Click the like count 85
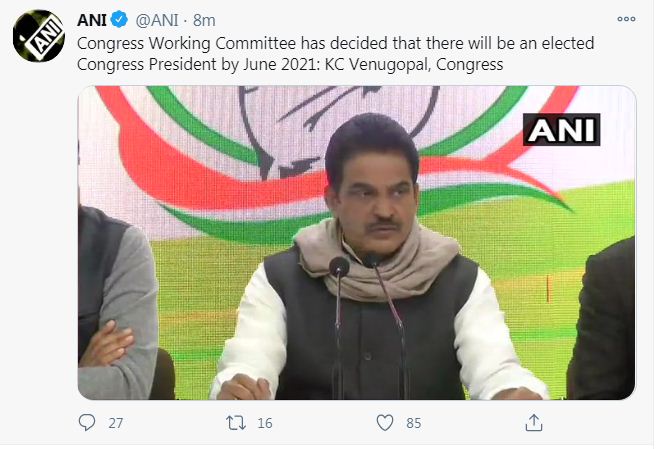Image resolution: width=658 pixels, height=449 pixels. point(413,423)
